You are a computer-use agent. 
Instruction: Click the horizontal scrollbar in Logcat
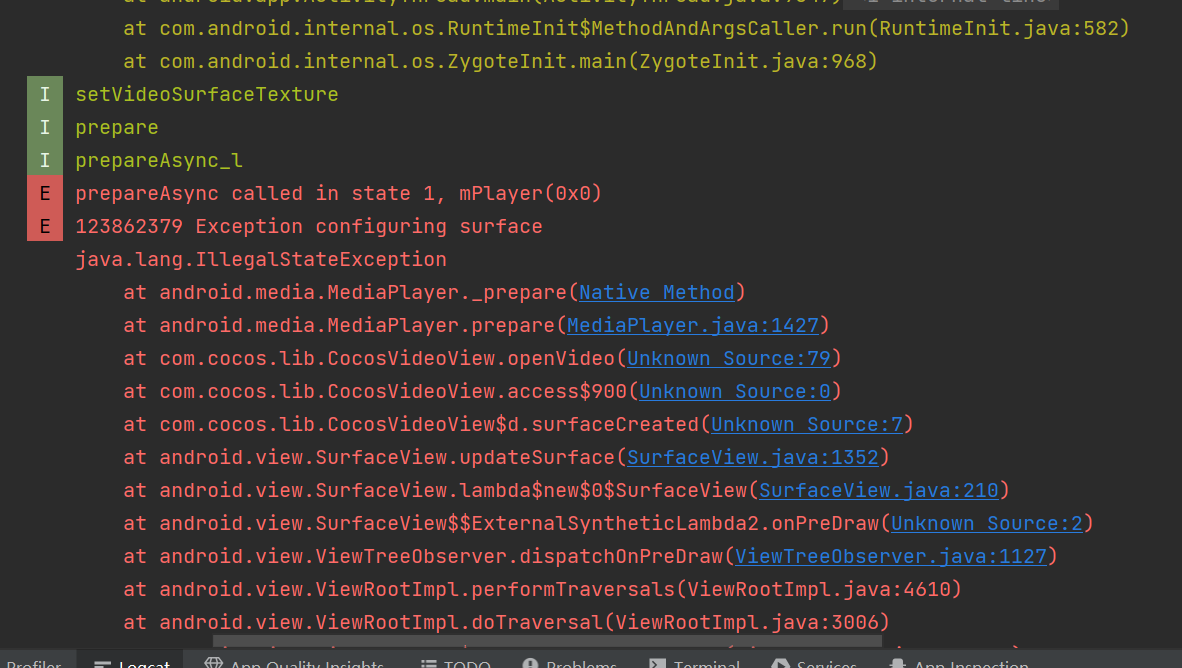(x=547, y=640)
